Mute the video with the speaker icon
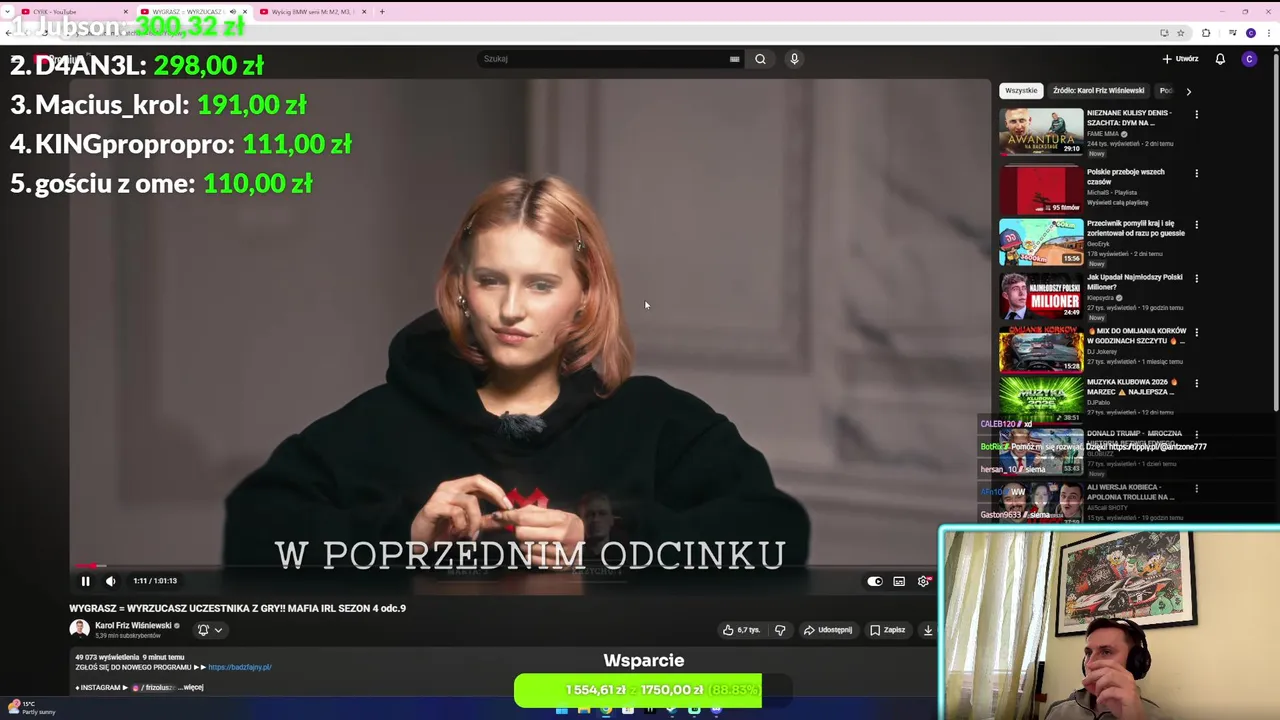 coord(111,581)
